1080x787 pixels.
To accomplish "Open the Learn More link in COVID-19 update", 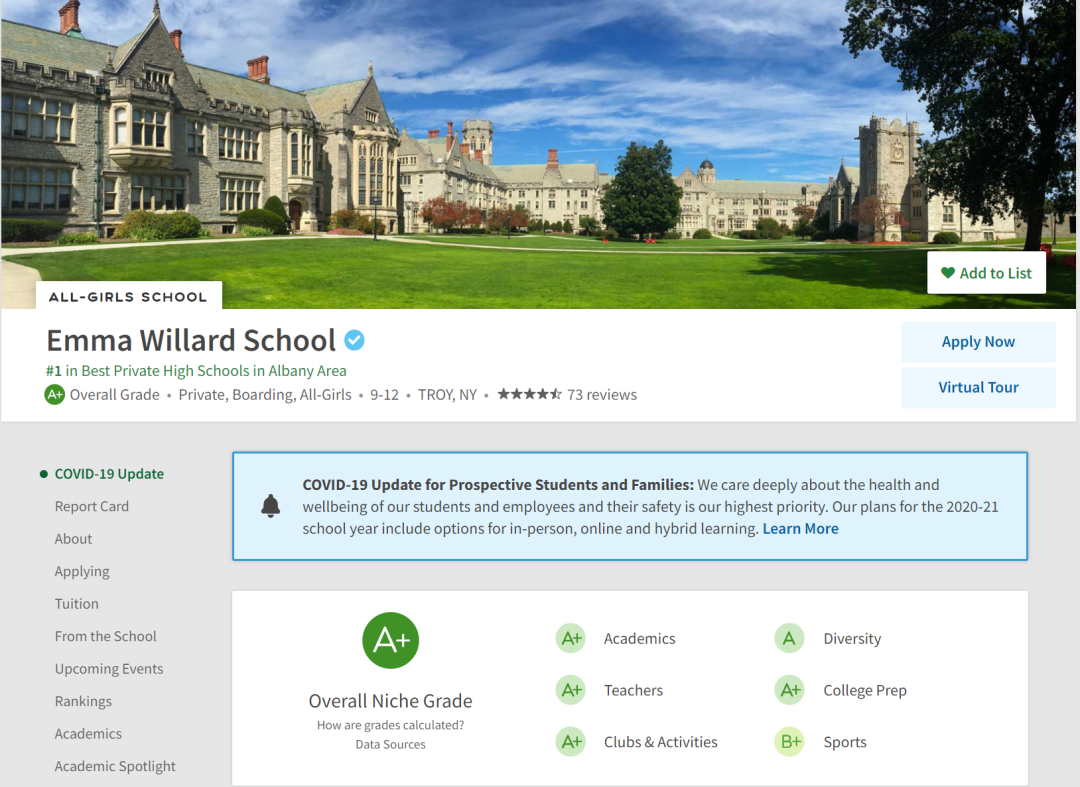I will click(x=800, y=528).
